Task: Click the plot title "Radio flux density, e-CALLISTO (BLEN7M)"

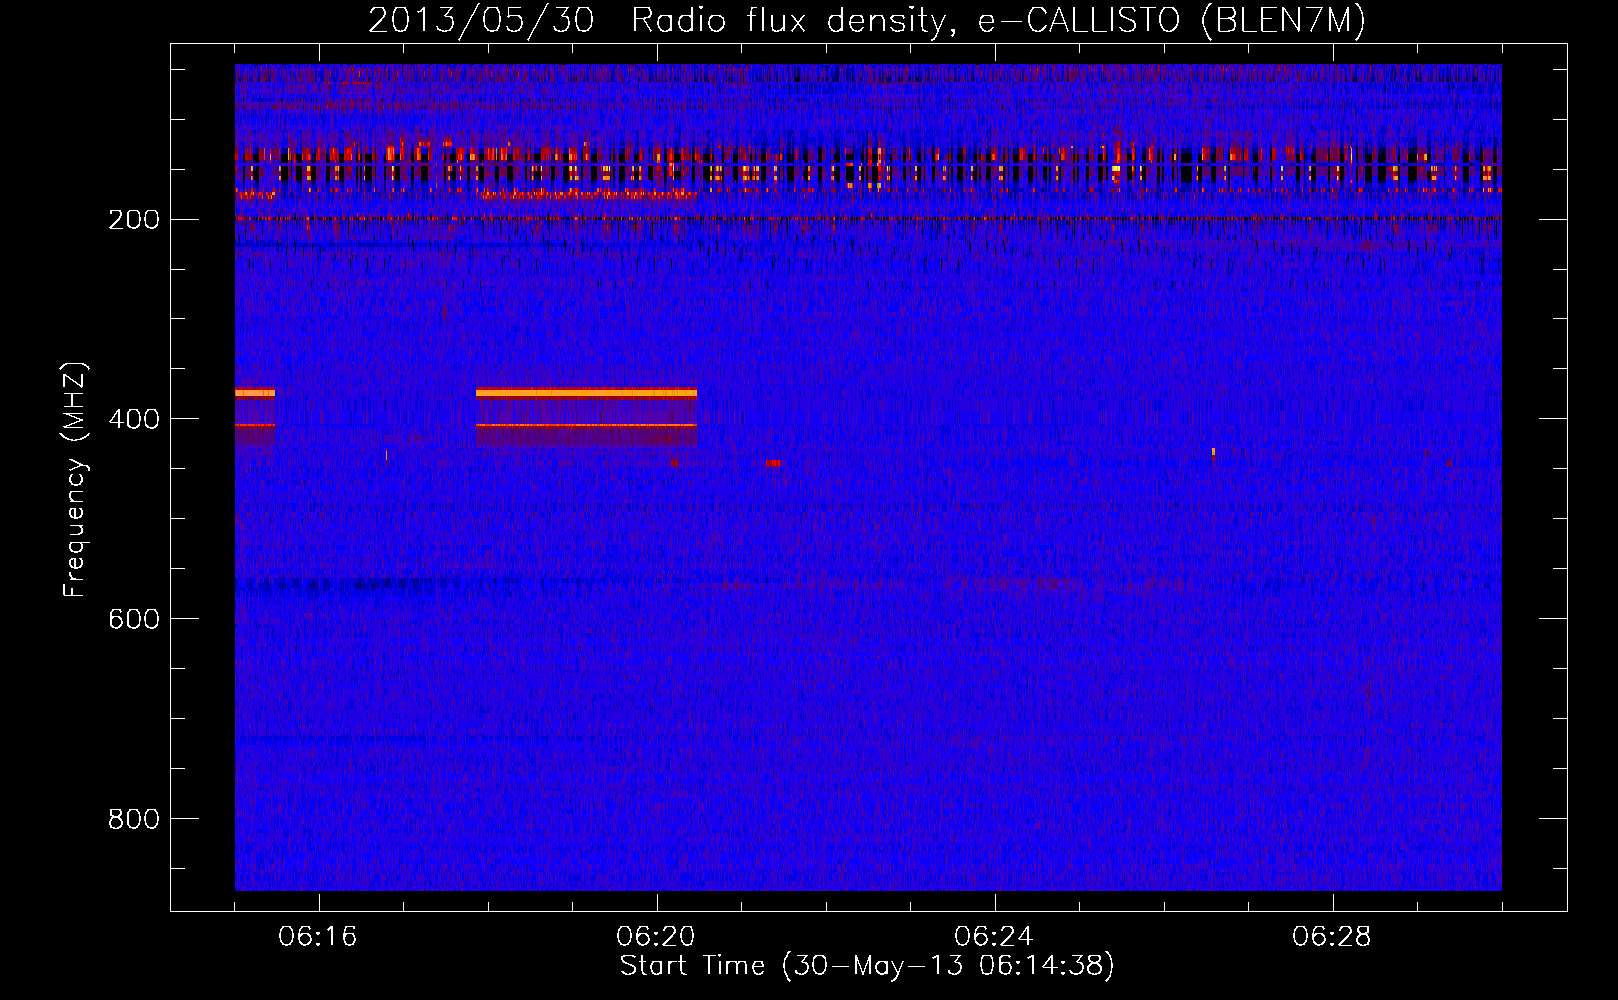Action: tap(997, 21)
